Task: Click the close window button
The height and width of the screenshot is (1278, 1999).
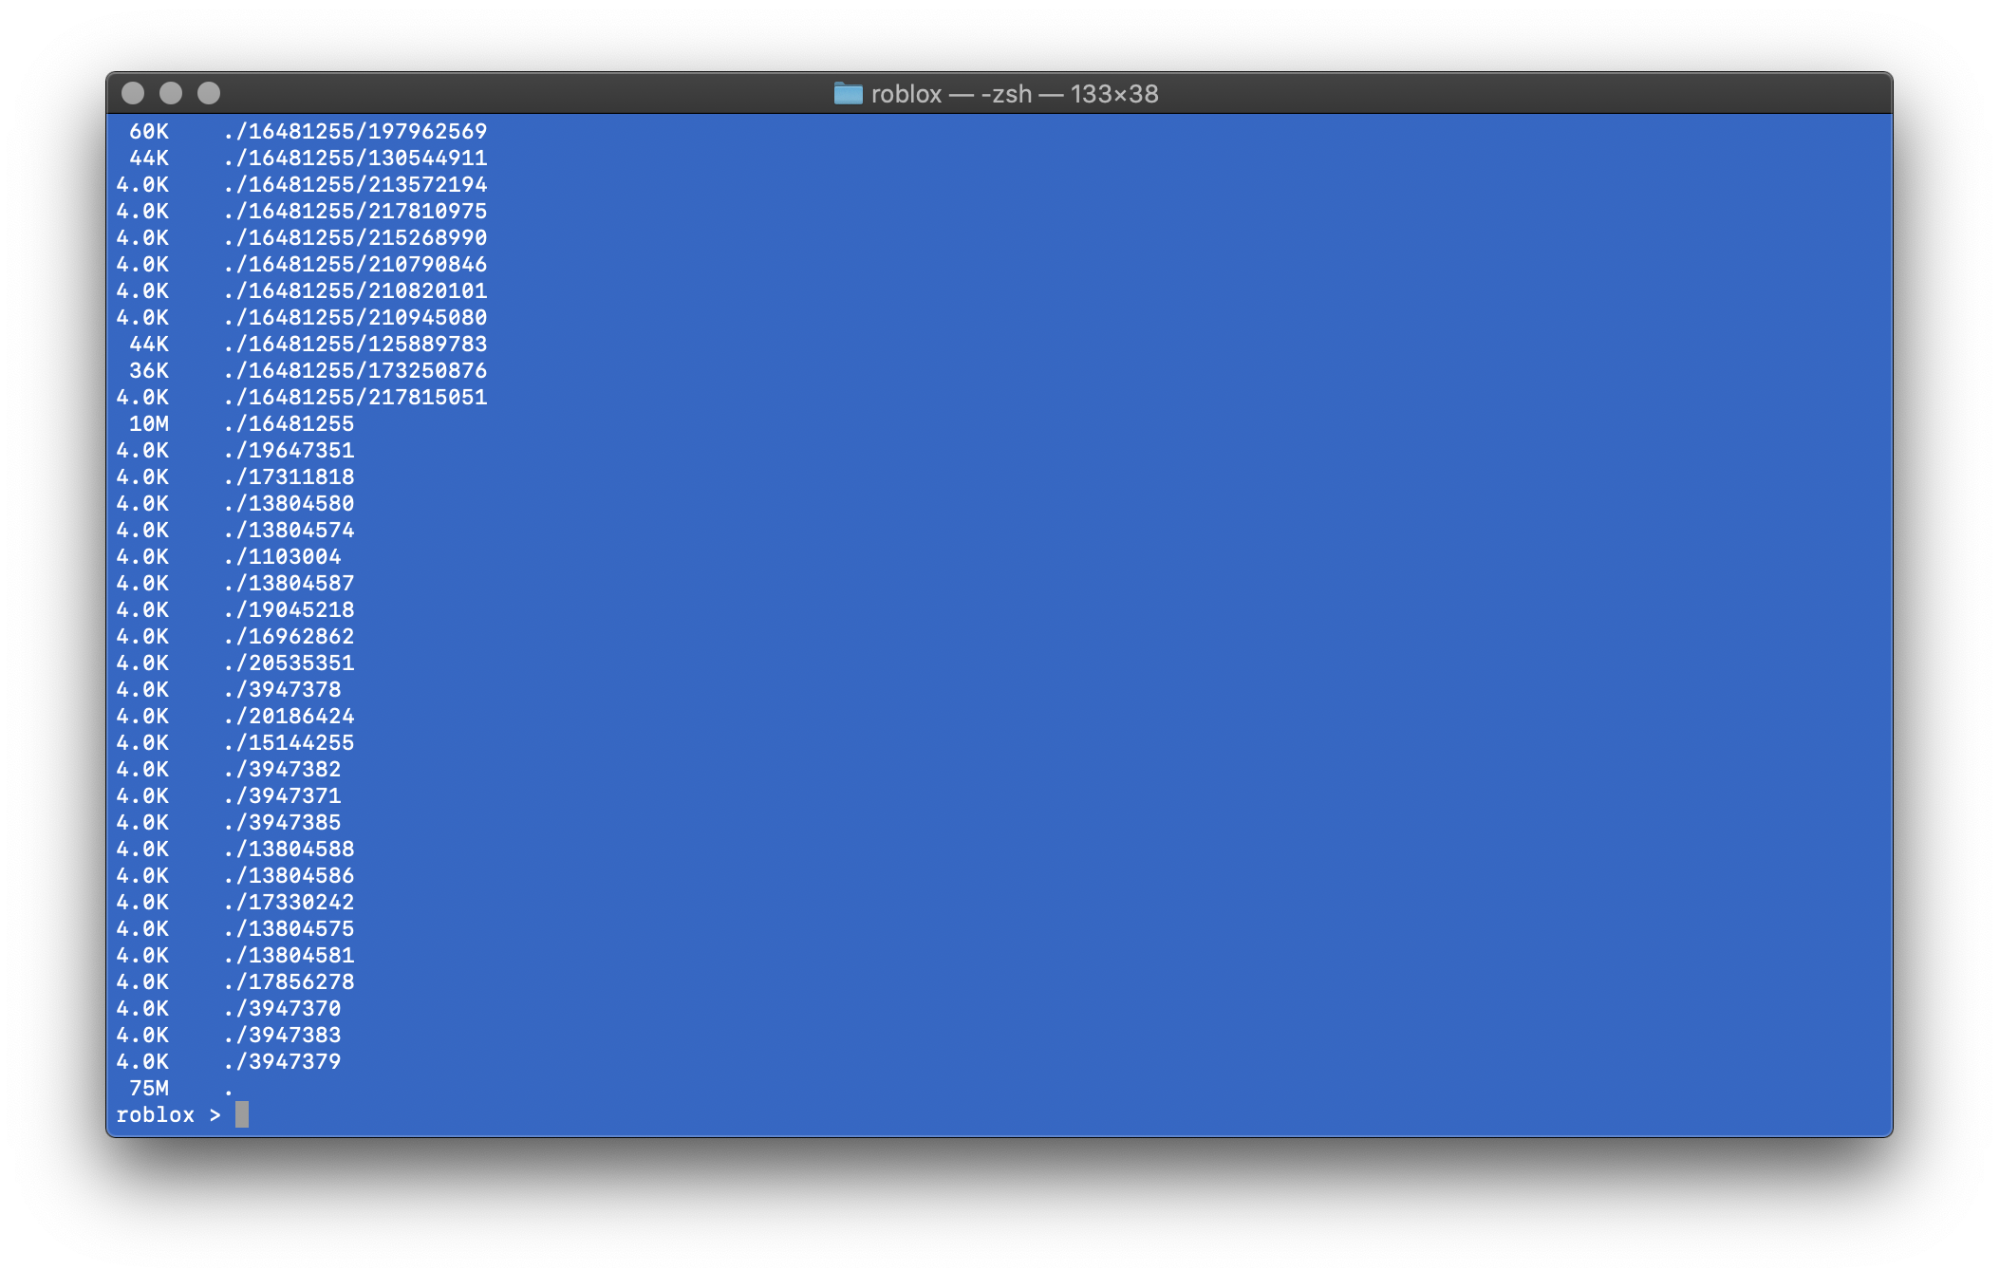Action: [x=133, y=93]
